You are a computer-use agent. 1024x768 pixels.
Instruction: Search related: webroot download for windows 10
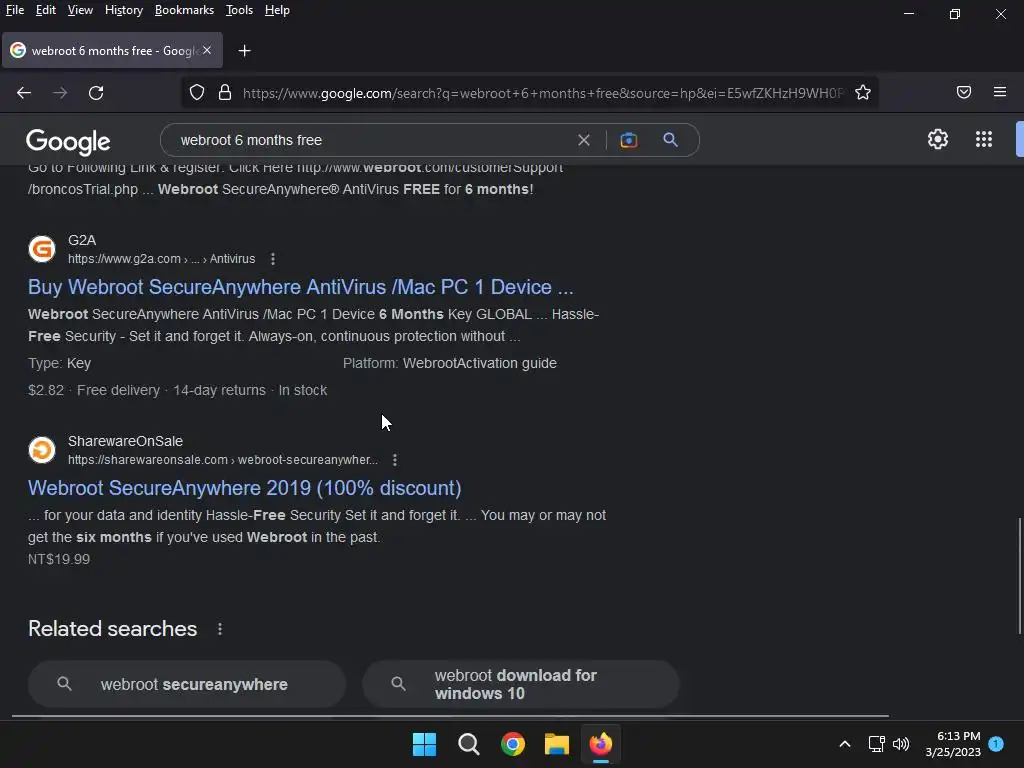point(520,684)
